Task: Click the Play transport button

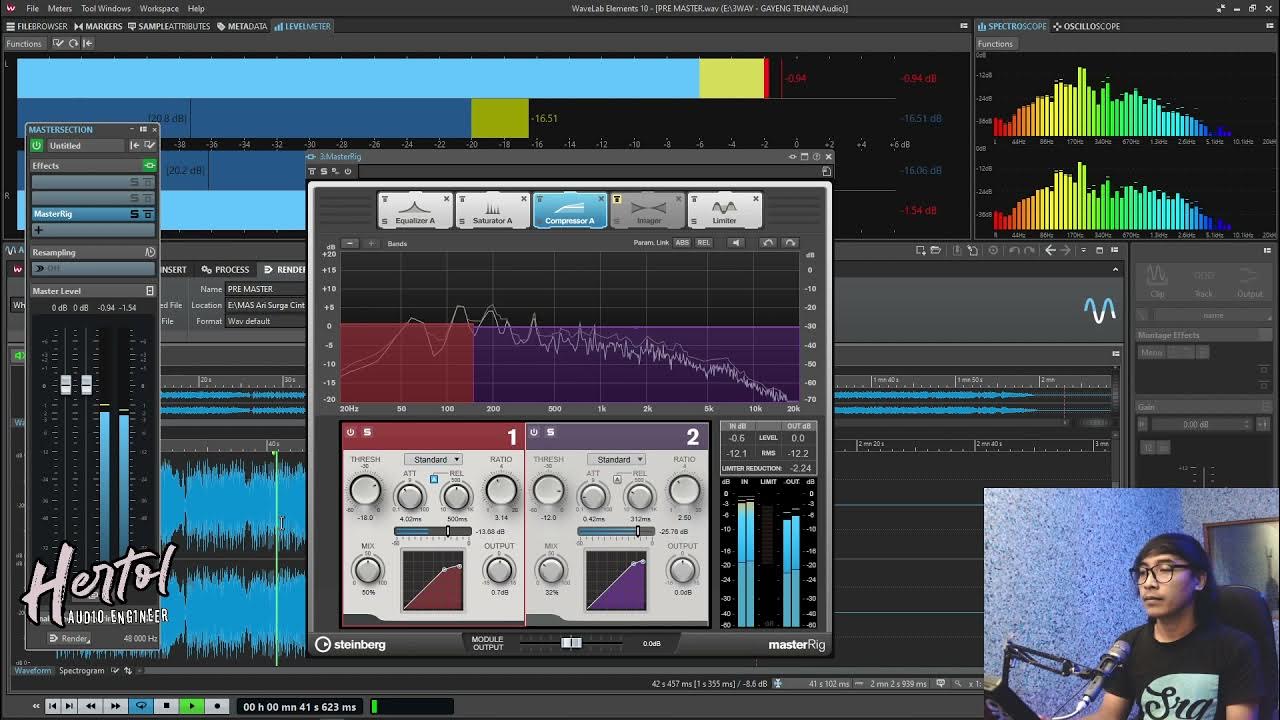Action: point(191,706)
